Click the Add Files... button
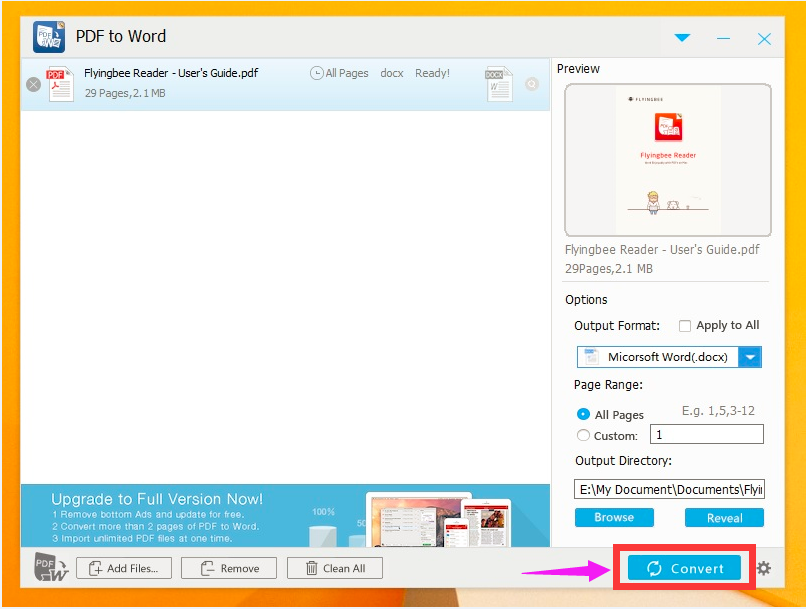806x609 pixels. [124, 568]
